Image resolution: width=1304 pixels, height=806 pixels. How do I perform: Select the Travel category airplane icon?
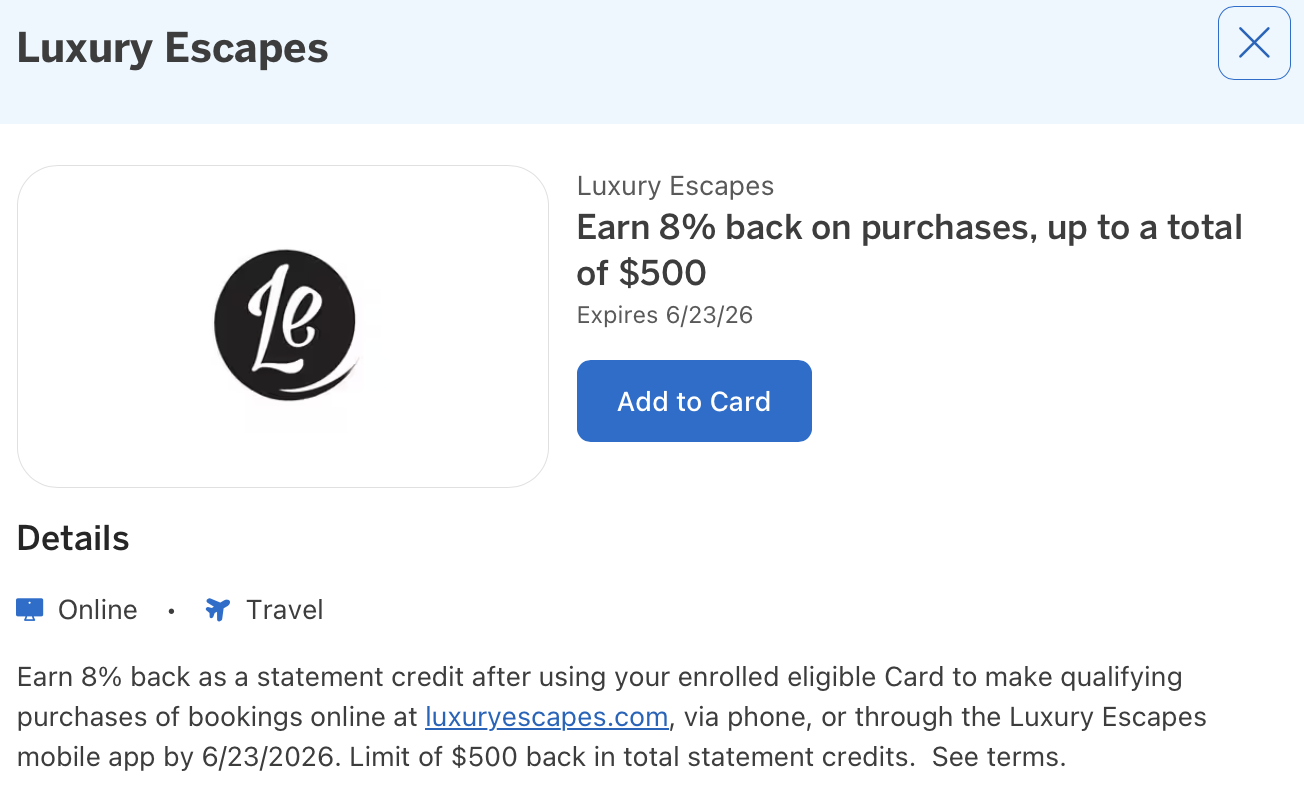click(217, 609)
